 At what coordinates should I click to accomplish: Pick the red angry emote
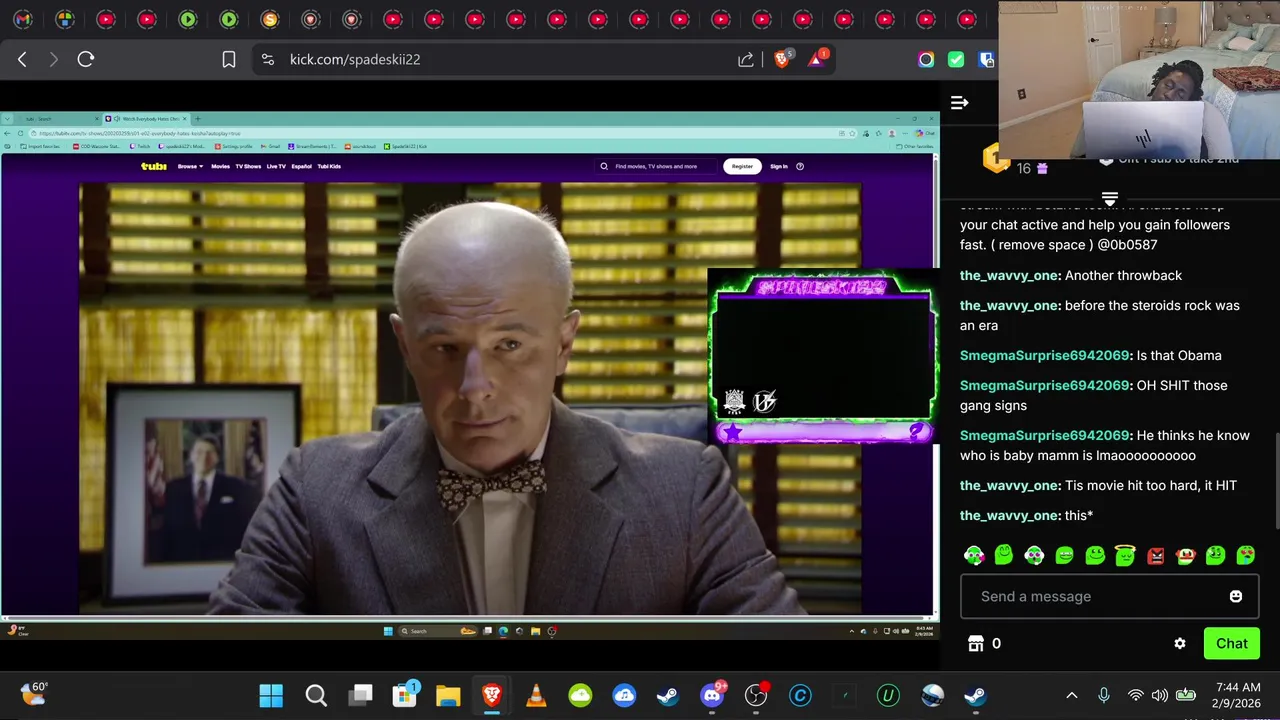(1155, 555)
